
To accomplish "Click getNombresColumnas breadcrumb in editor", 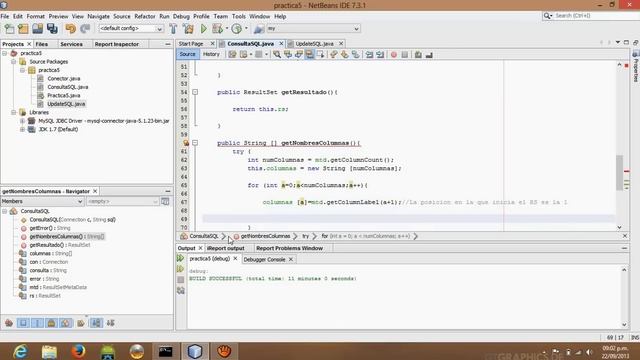I will [x=265, y=236].
